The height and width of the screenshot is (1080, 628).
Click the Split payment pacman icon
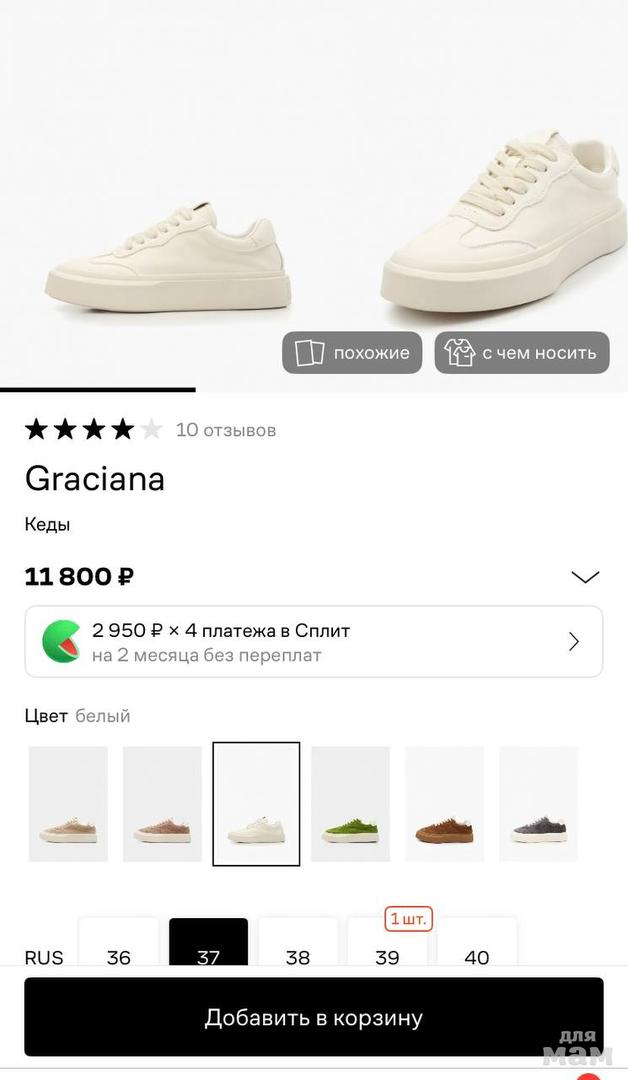click(62, 641)
